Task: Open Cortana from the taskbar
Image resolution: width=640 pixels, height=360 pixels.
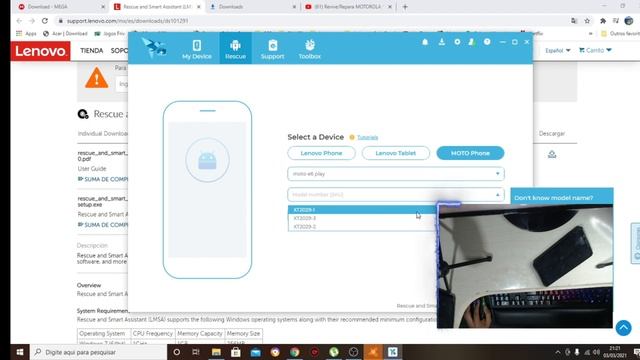Action: [x=176, y=352]
